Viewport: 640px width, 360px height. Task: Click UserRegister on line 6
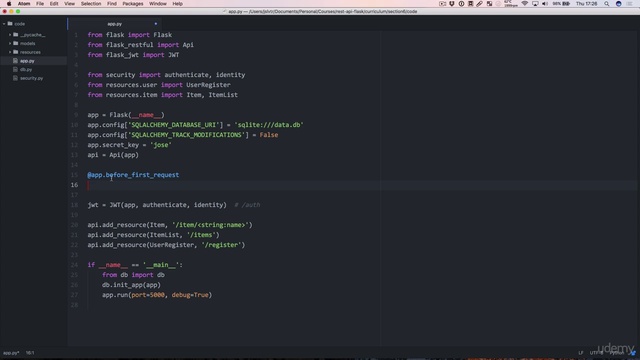pyautogui.click(x=209, y=85)
